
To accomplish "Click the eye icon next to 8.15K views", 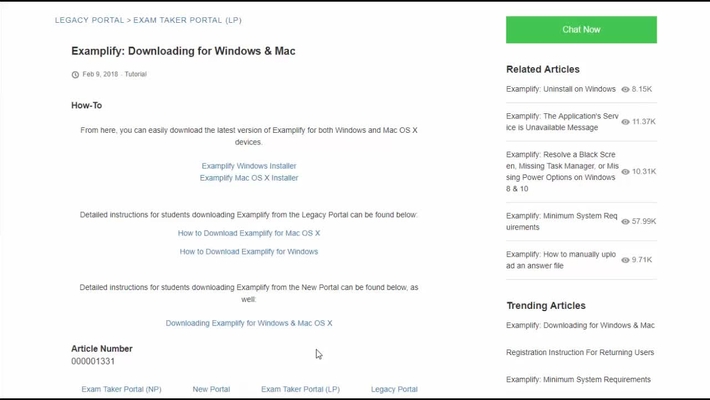I will [x=625, y=89].
